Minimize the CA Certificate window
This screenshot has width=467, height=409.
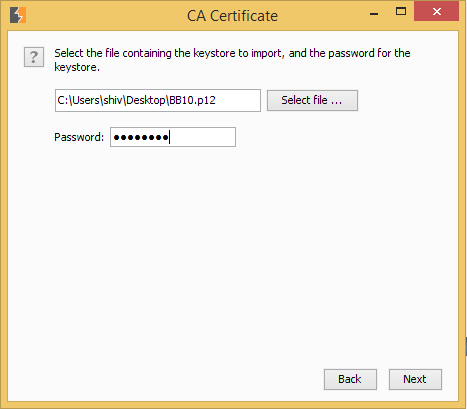374,13
